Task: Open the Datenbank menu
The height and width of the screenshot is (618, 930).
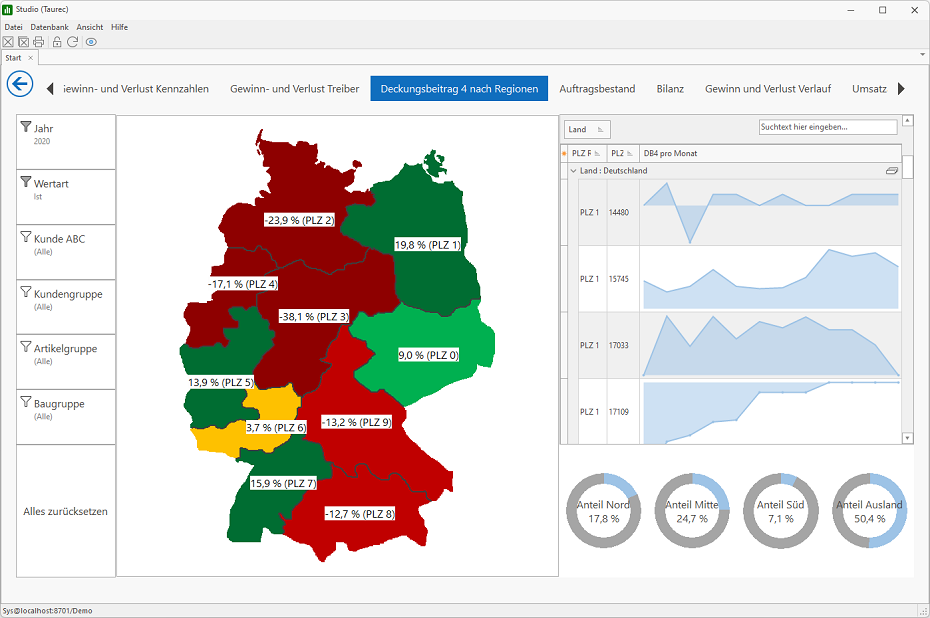Action: [x=49, y=27]
